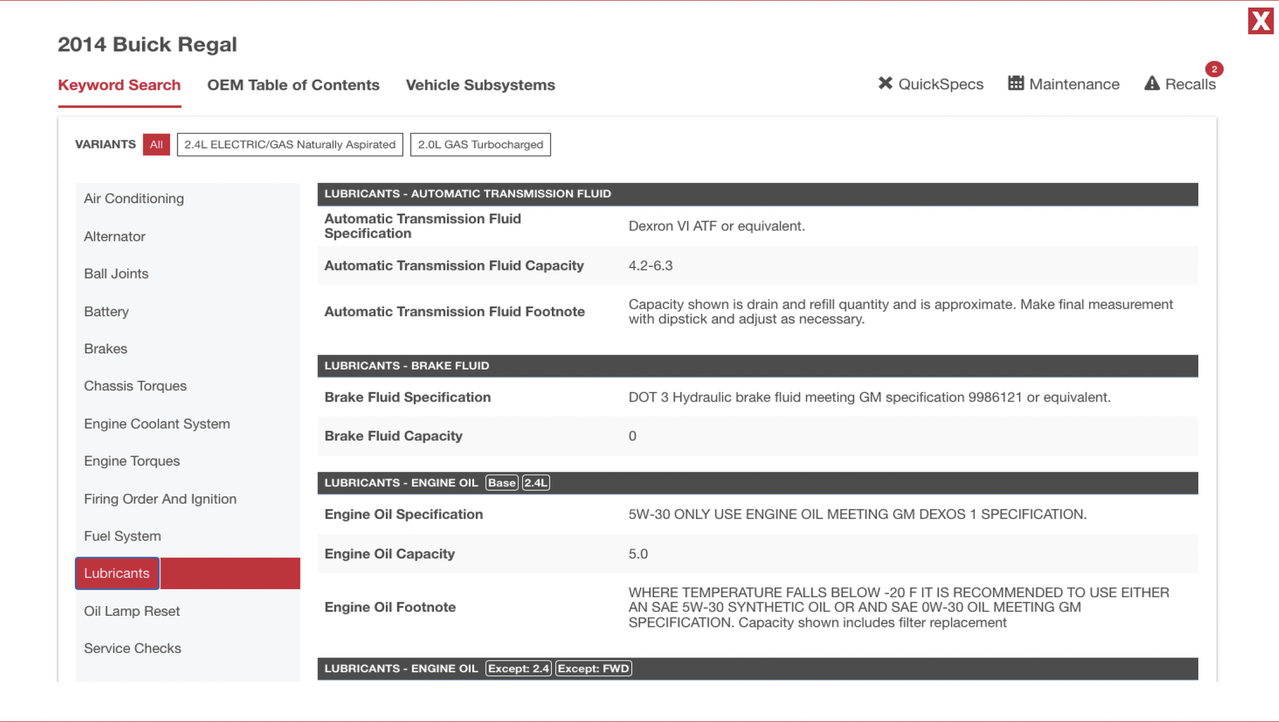1279x722 pixels.
Task: Switch to the OEM Table of Contents tab
Action: coord(293,85)
